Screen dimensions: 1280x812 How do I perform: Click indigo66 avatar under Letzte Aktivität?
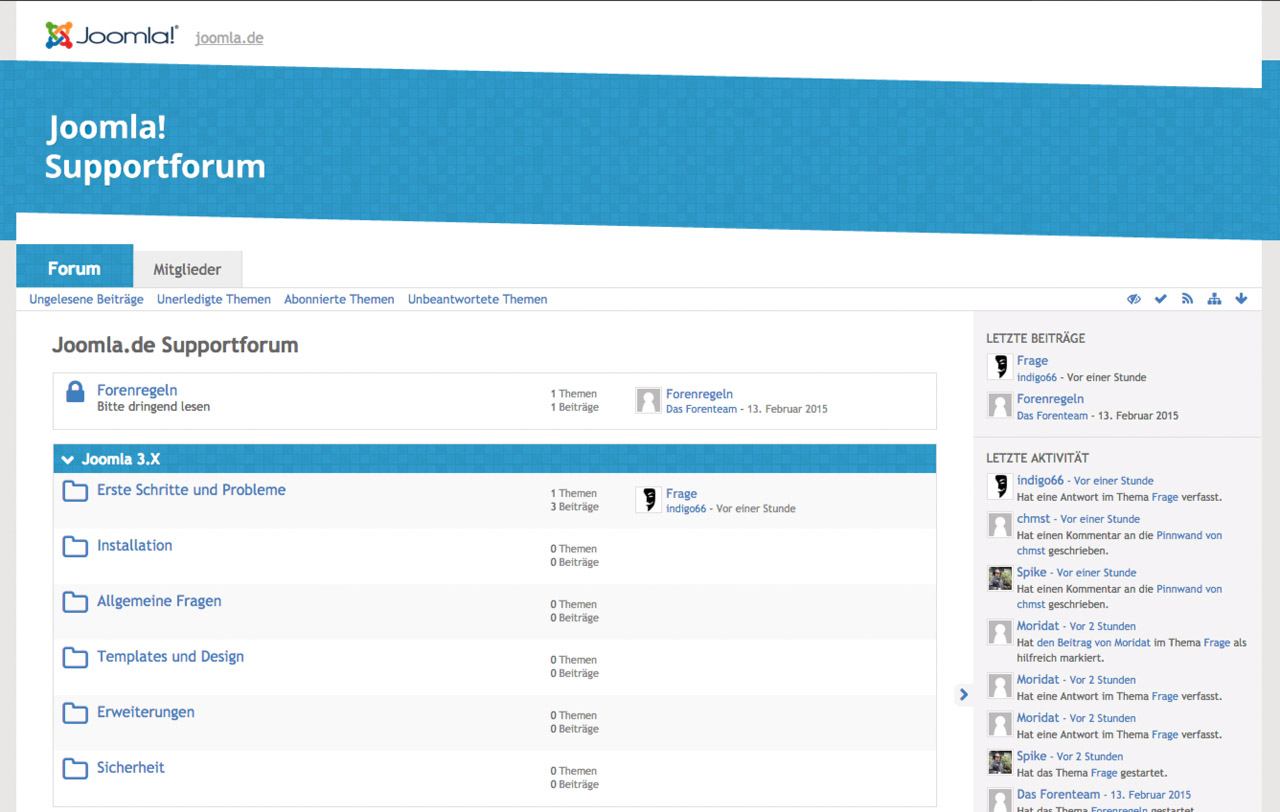click(1000, 486)
